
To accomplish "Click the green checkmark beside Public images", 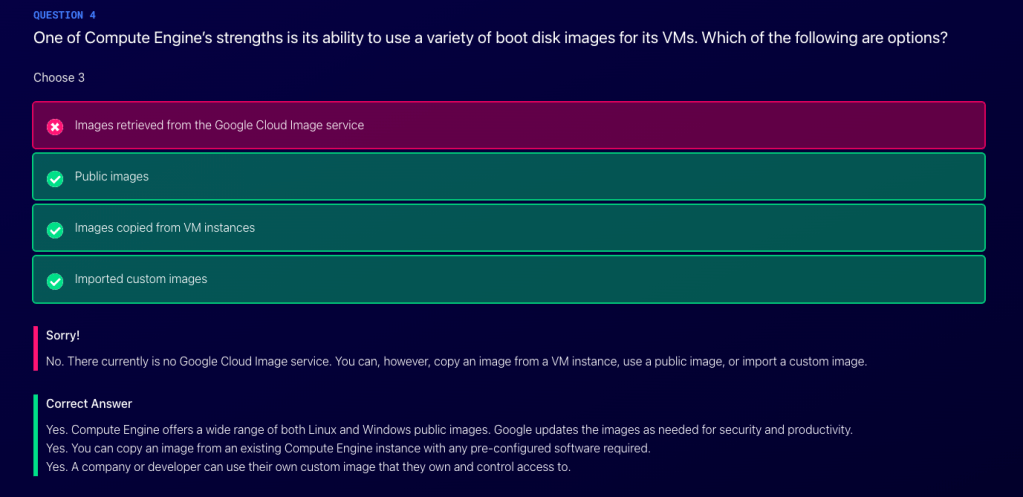I will pyautogui.click(x=56, y=178).
